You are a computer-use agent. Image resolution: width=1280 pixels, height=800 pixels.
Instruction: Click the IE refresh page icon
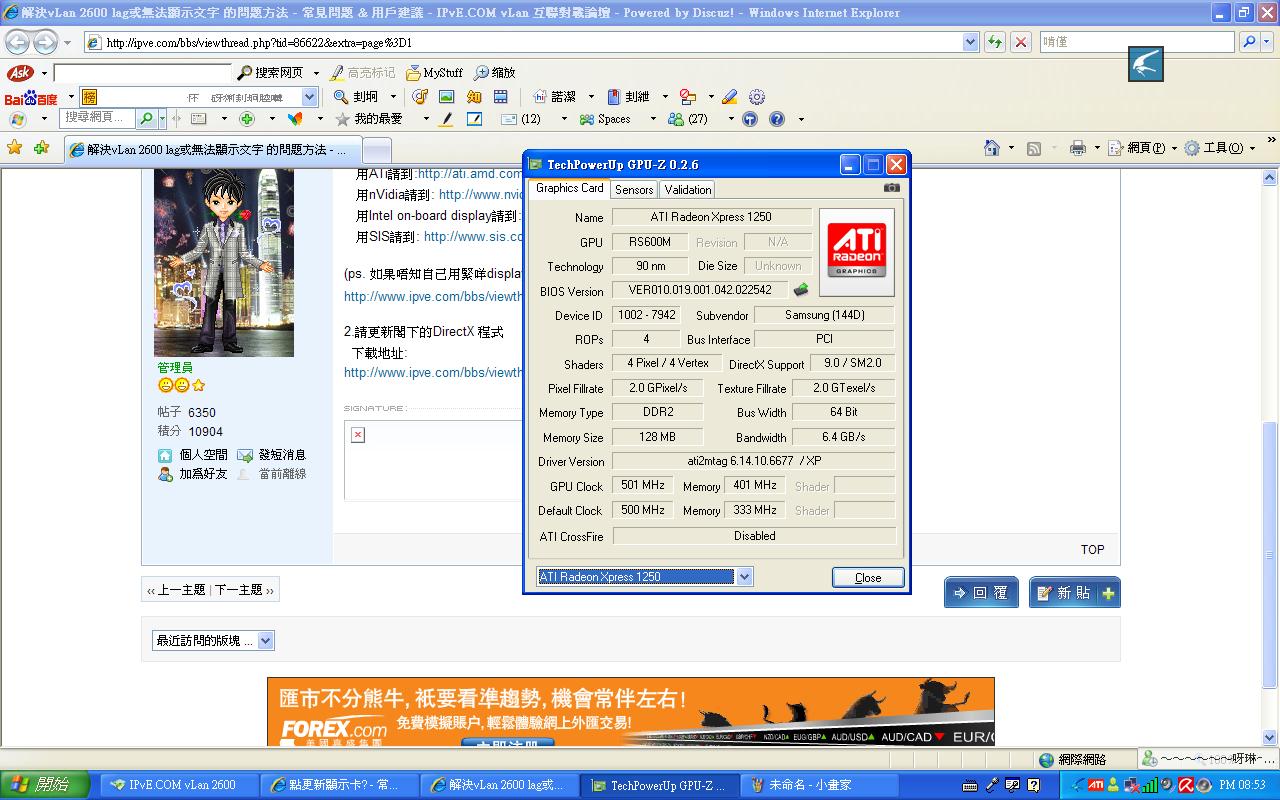[x=995, y=42]
